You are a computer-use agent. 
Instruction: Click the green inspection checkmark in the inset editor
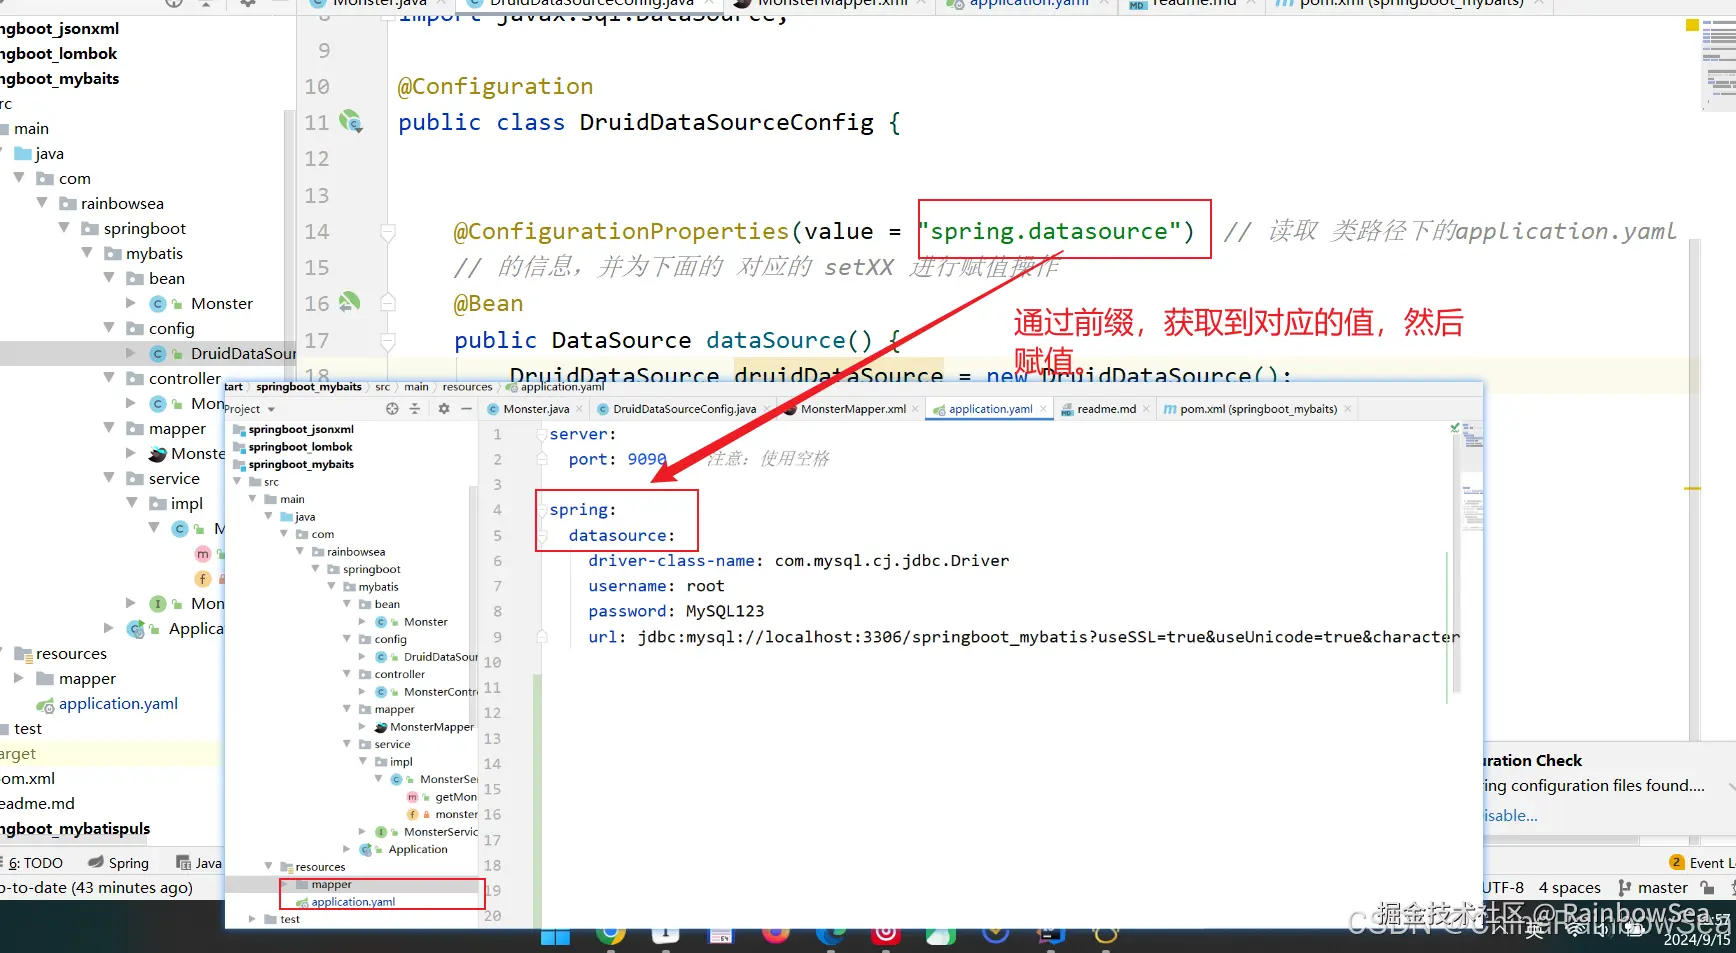[x=1455, y=428]
